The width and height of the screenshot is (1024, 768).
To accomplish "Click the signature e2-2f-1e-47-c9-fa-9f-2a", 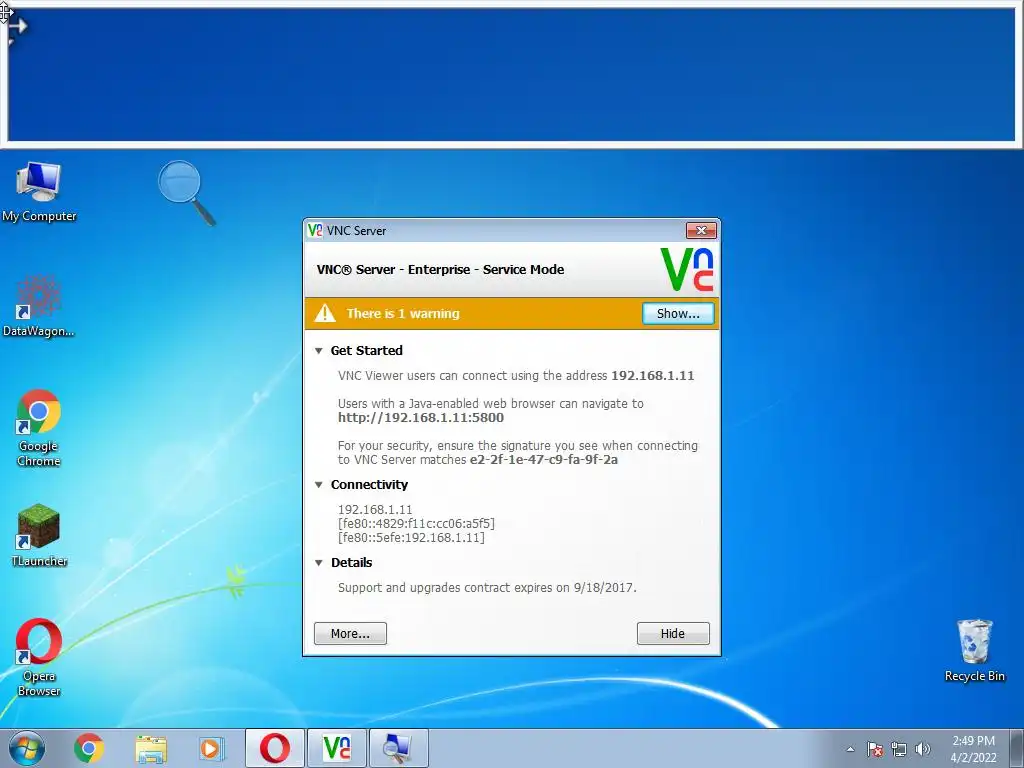I will coord(543,459).
